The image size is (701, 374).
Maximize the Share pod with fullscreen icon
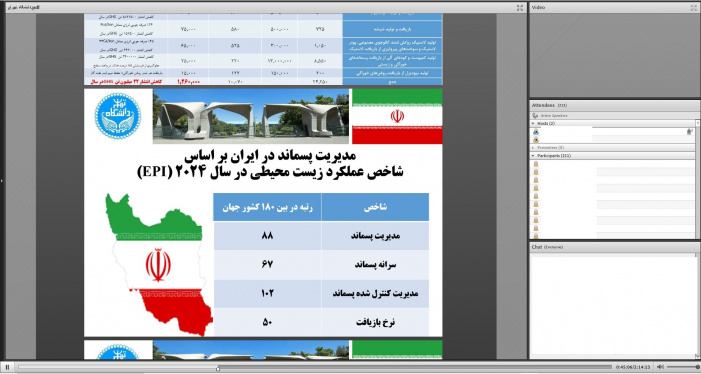[519, 8]
